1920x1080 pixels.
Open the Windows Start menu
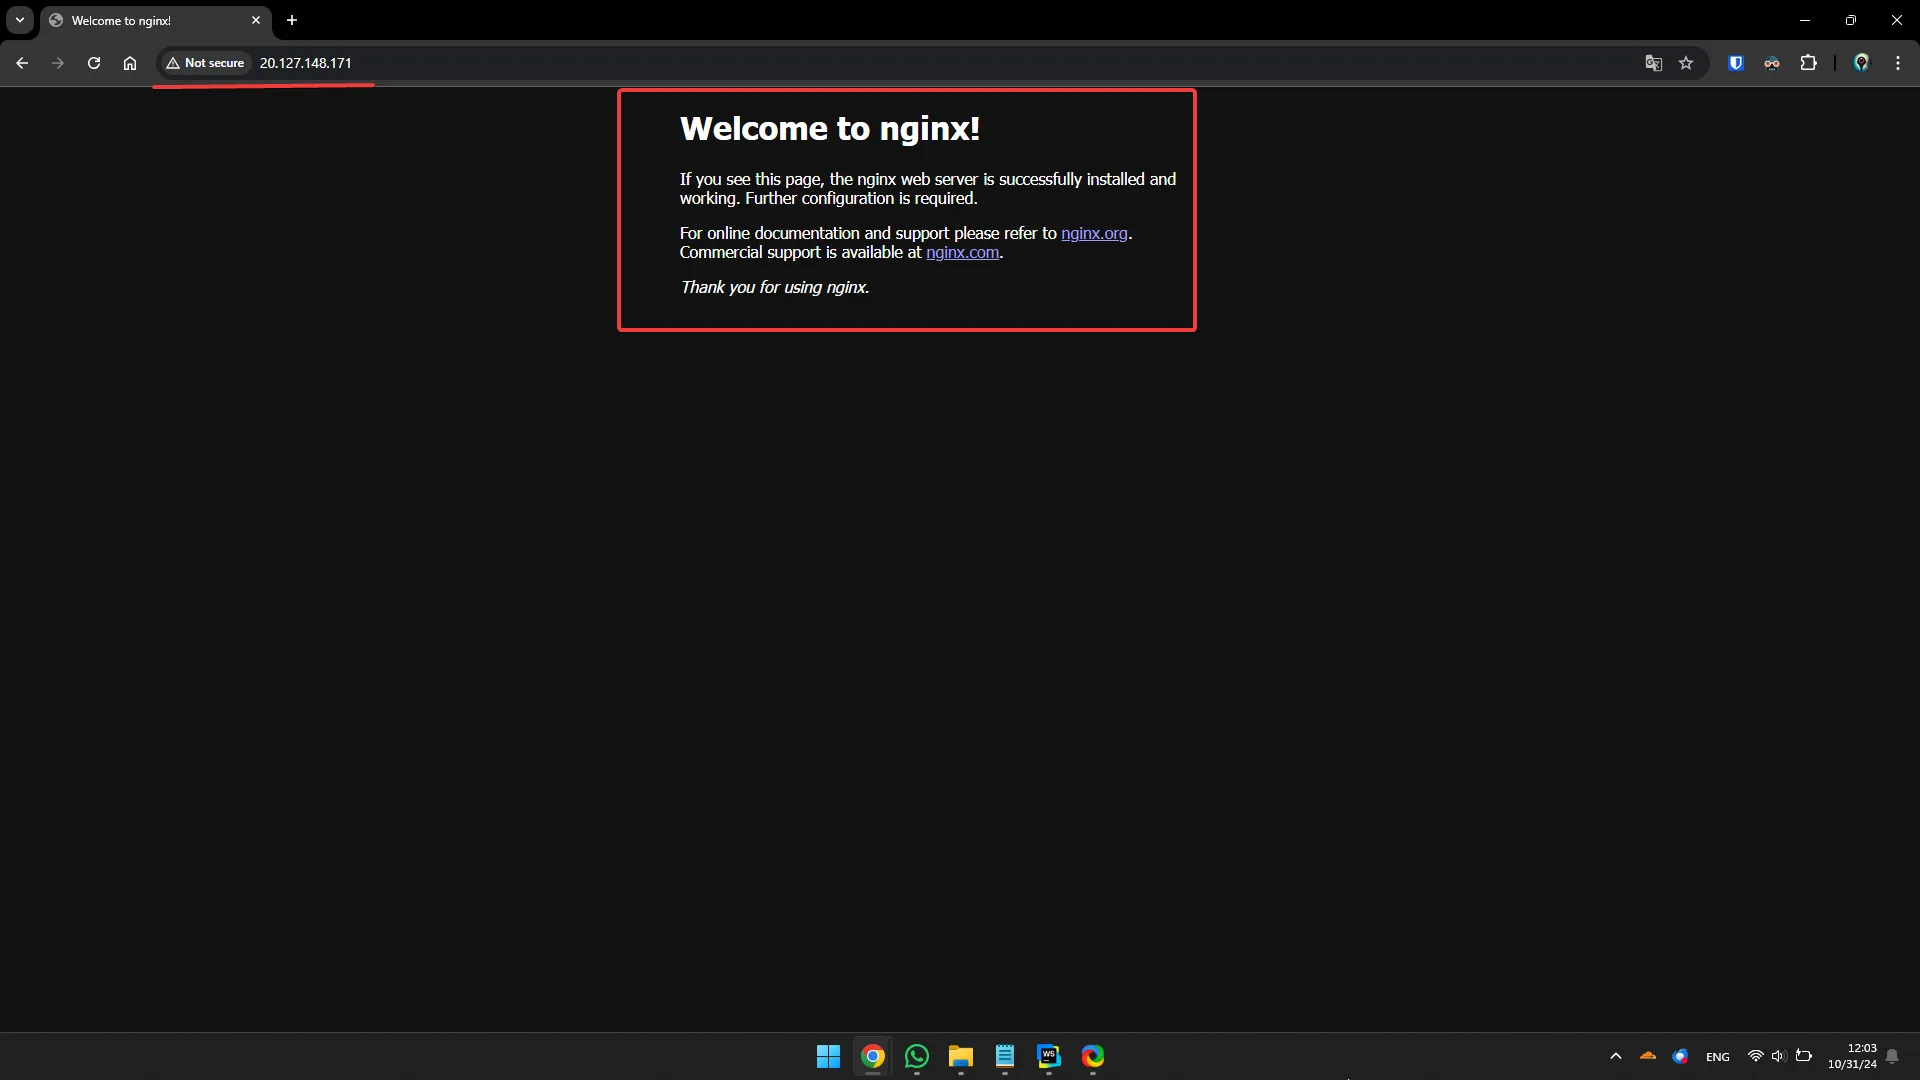click(828, 1056)
